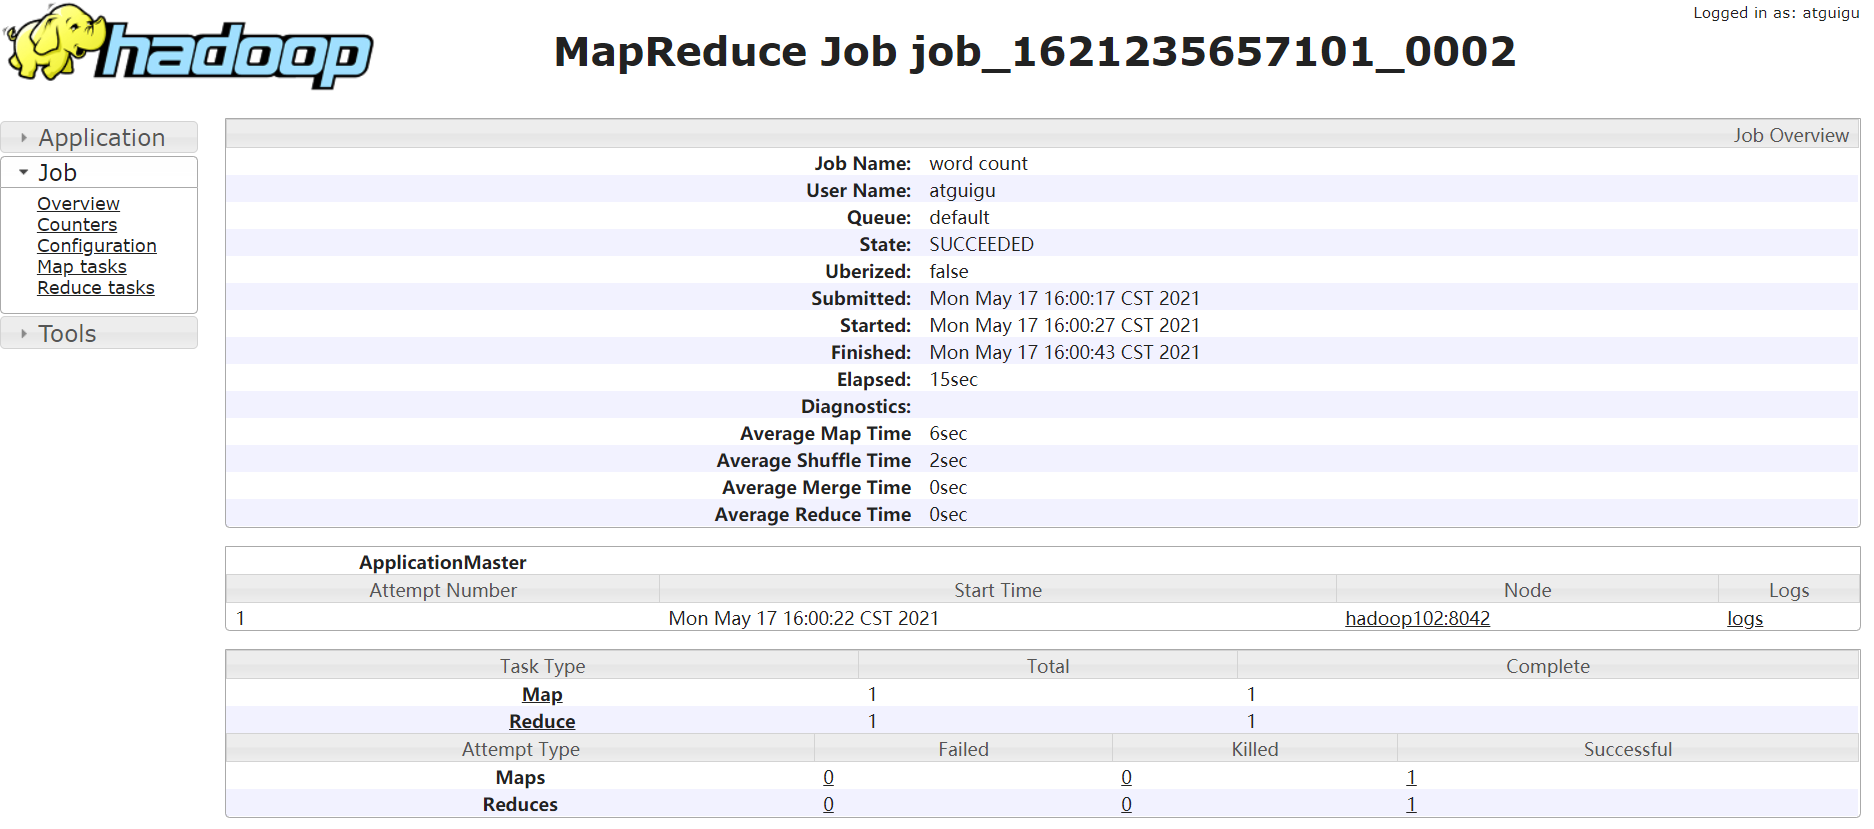Select the job name 'word count'

point(978,163)
